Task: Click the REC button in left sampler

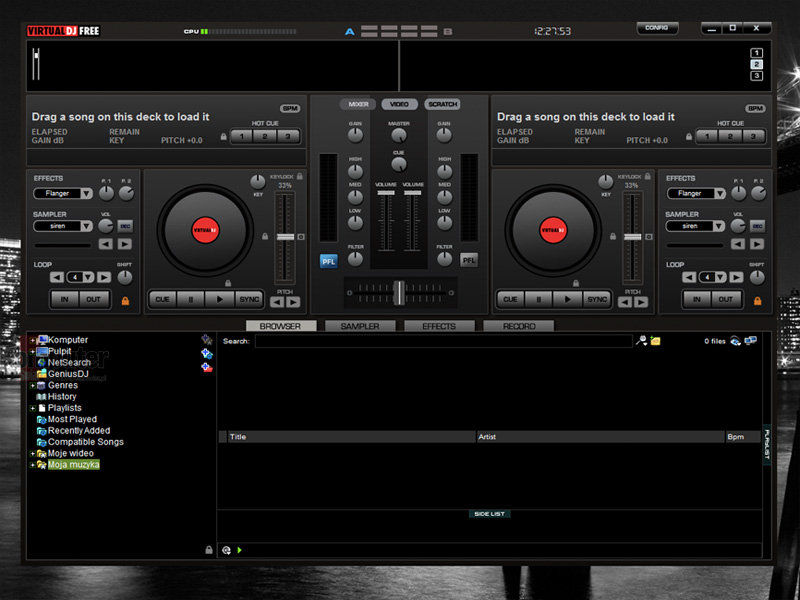Action: click(125, 226)
